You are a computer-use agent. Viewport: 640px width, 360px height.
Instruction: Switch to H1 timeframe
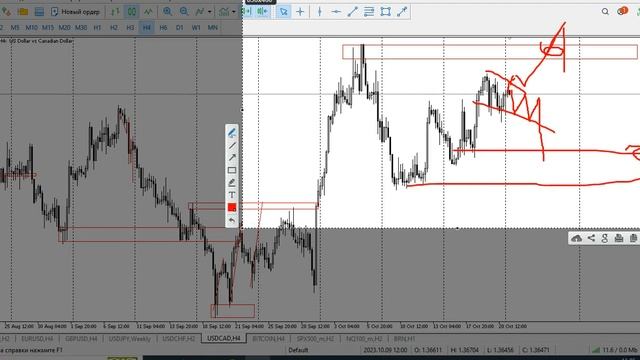click(x=97, y=28)
